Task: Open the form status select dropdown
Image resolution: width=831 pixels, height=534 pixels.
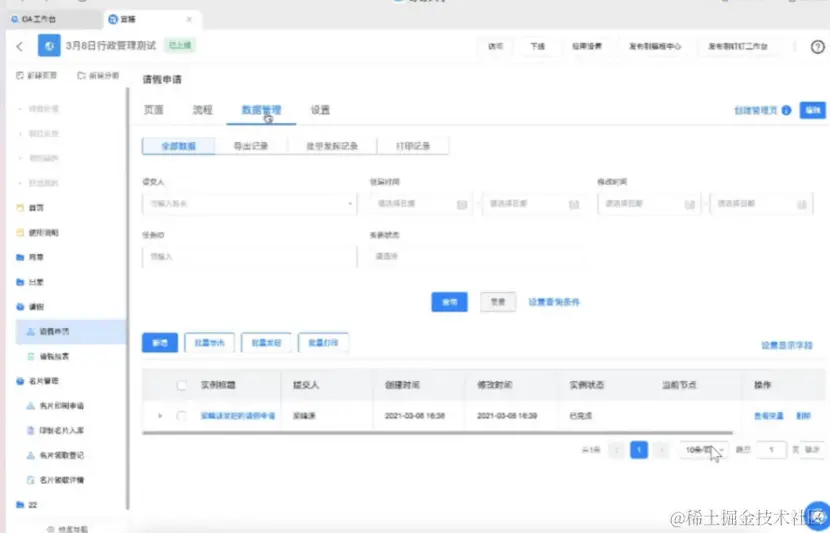Action: [x=477, y=256]
